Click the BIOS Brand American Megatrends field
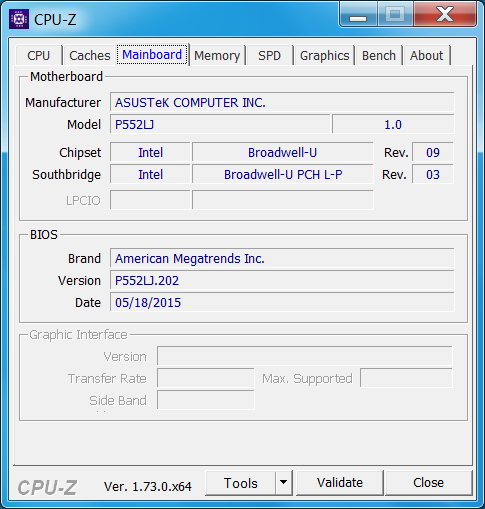Screen dimensions: 485x509 coord(282,258)
